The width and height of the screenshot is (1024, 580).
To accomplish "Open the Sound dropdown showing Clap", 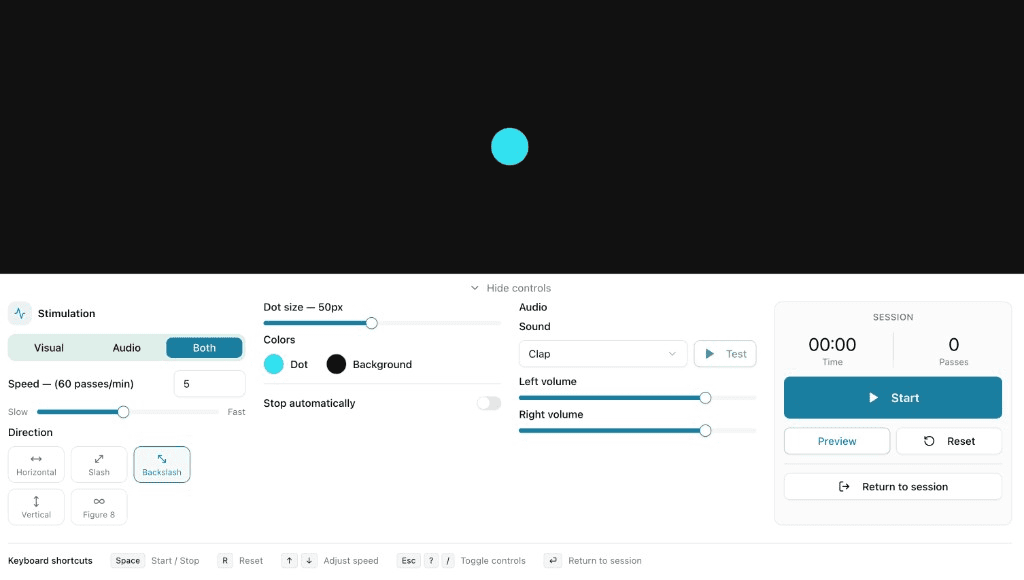I will coord(603,354).
